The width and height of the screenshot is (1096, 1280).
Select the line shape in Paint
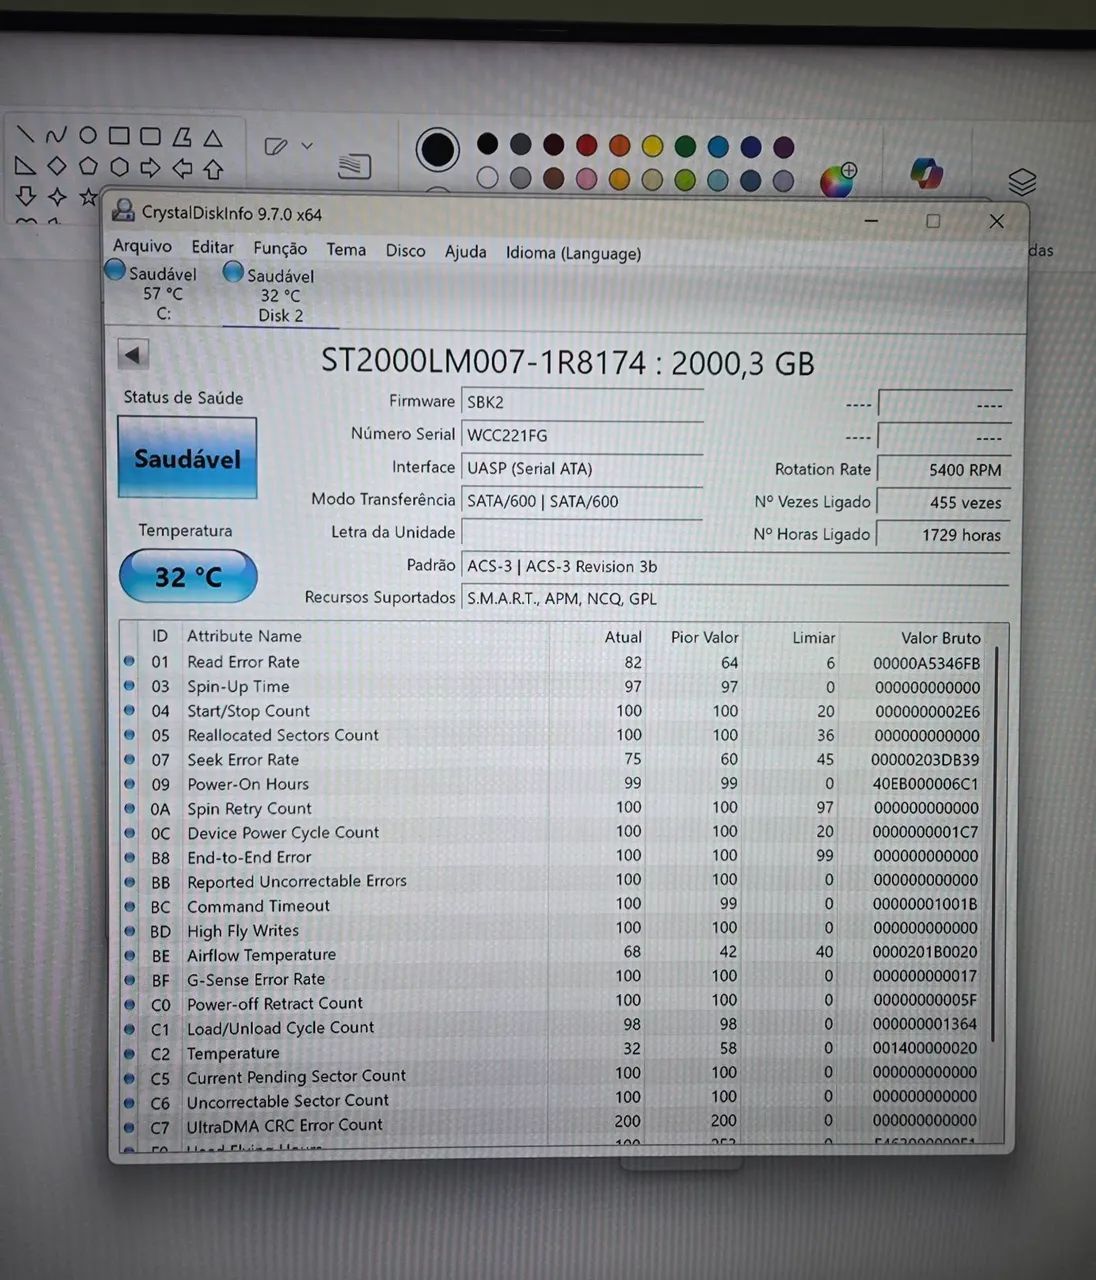25,134
